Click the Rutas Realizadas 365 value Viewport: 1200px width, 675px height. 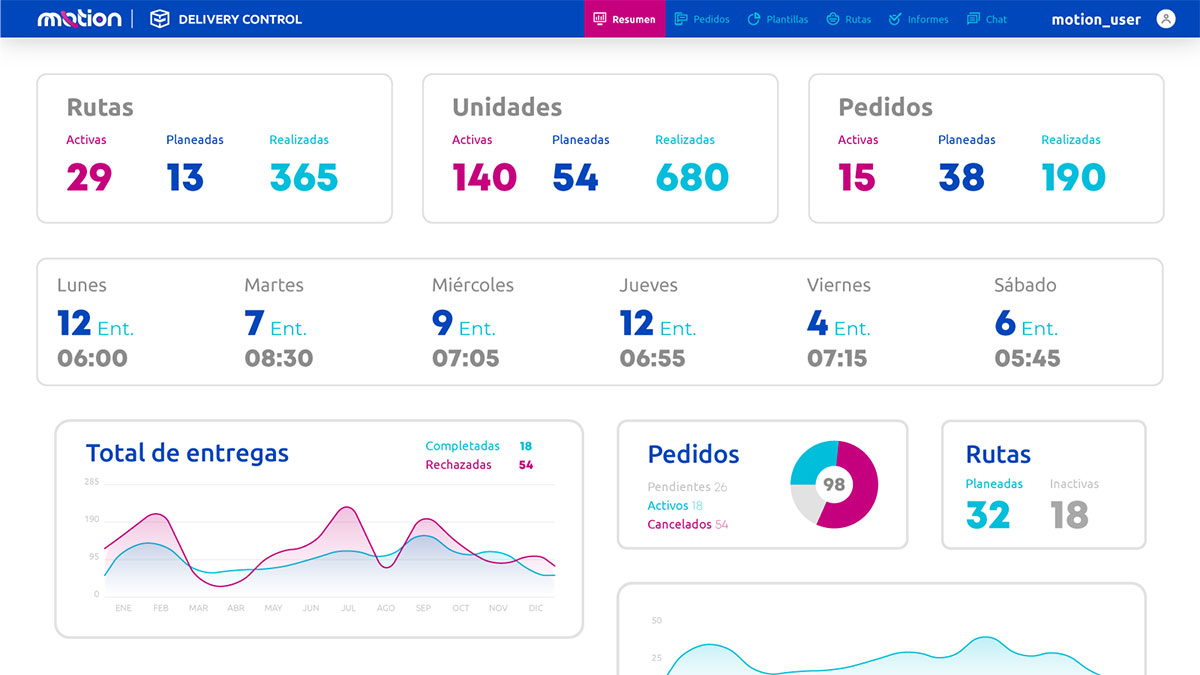pyautogui.click(x=304, y=178)
